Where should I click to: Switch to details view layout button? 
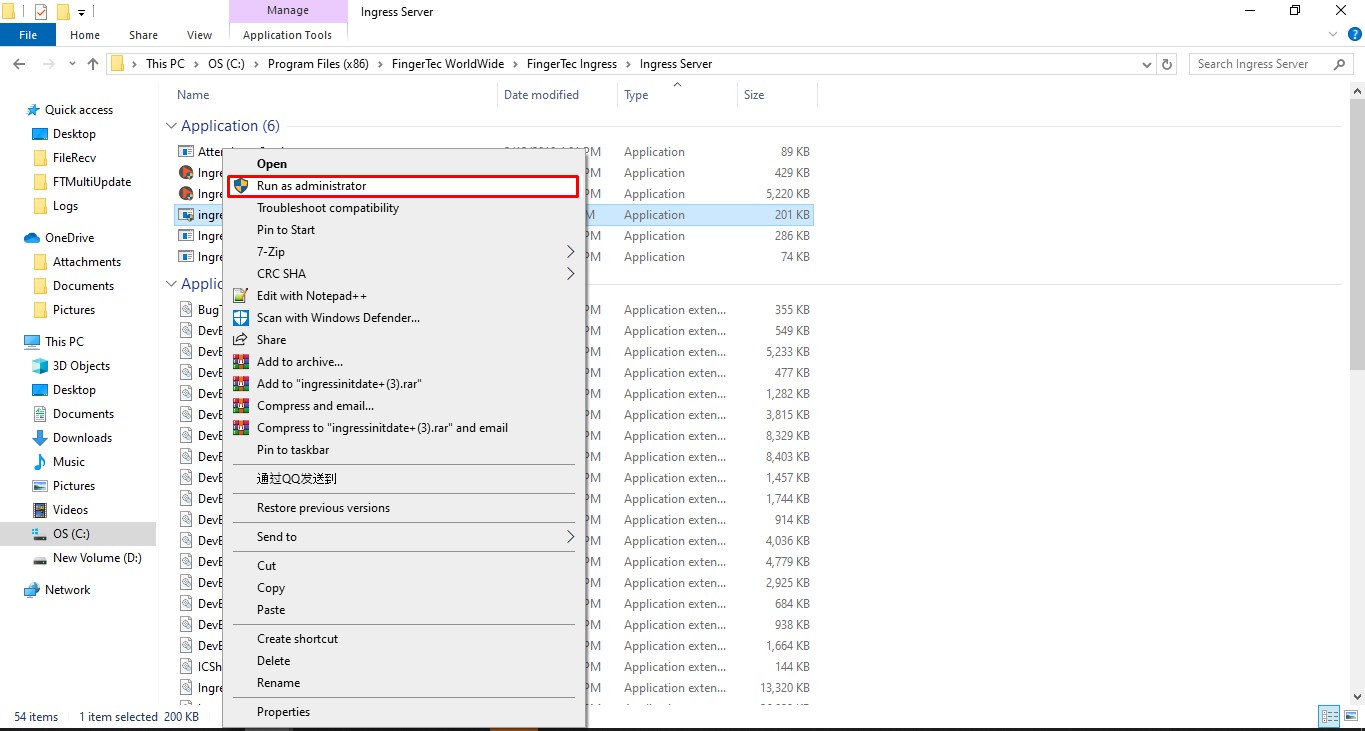pos(1329,716)
